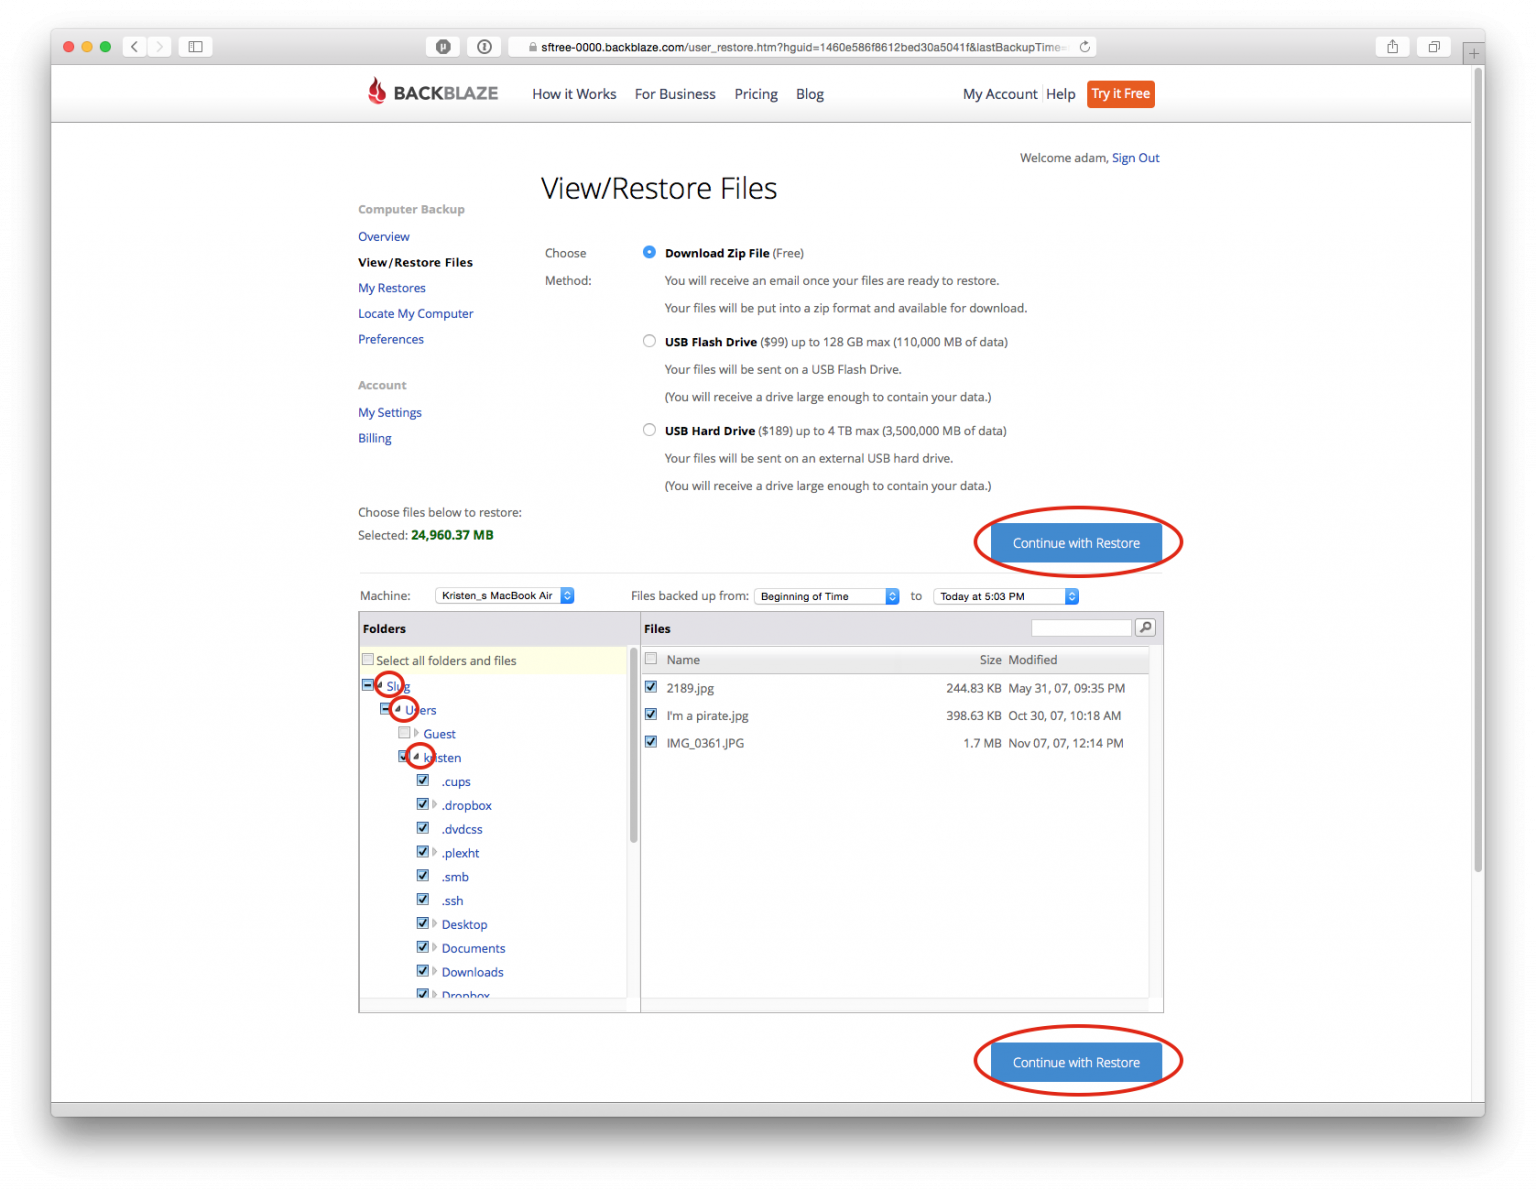Screen dimensions: 1536x1190
Task: Uncheck the 2189.jpg file
Action: [651, 687]
